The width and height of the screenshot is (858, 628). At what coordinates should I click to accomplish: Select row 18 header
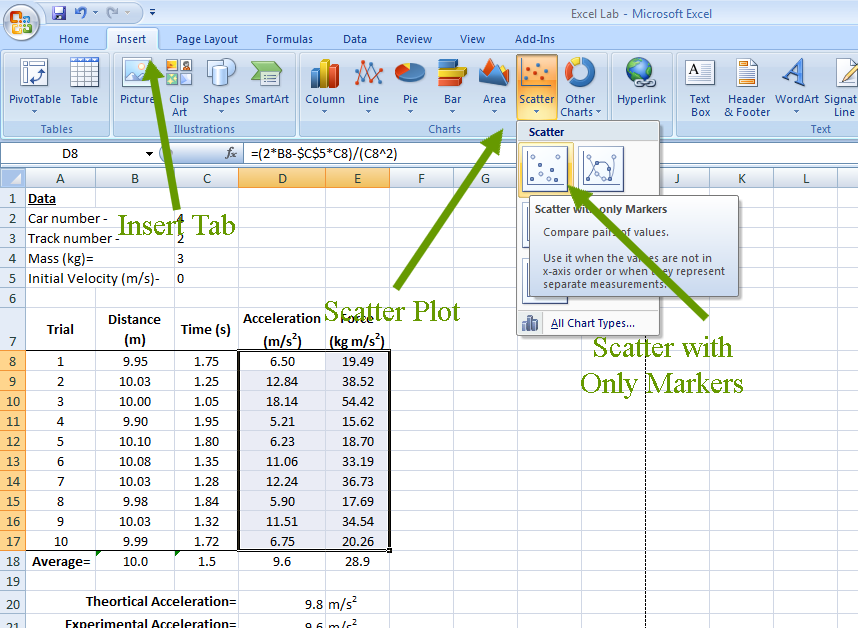pyautogui.click(x=13, y=562)
